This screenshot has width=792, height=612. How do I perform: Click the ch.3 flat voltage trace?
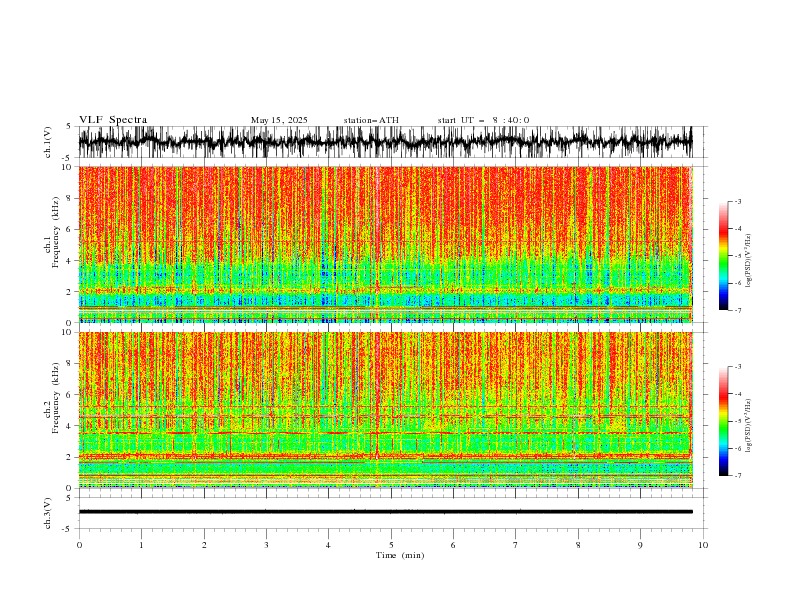point(385,512)
